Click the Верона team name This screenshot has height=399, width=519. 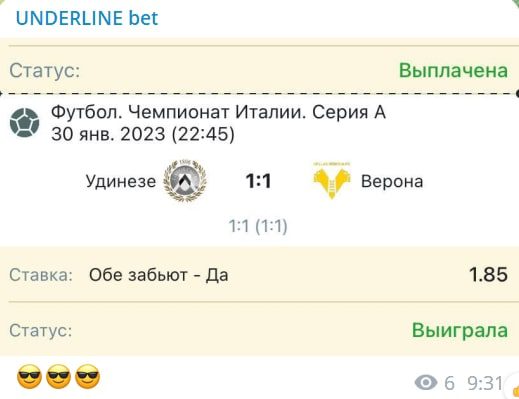(x=392, y=182)
